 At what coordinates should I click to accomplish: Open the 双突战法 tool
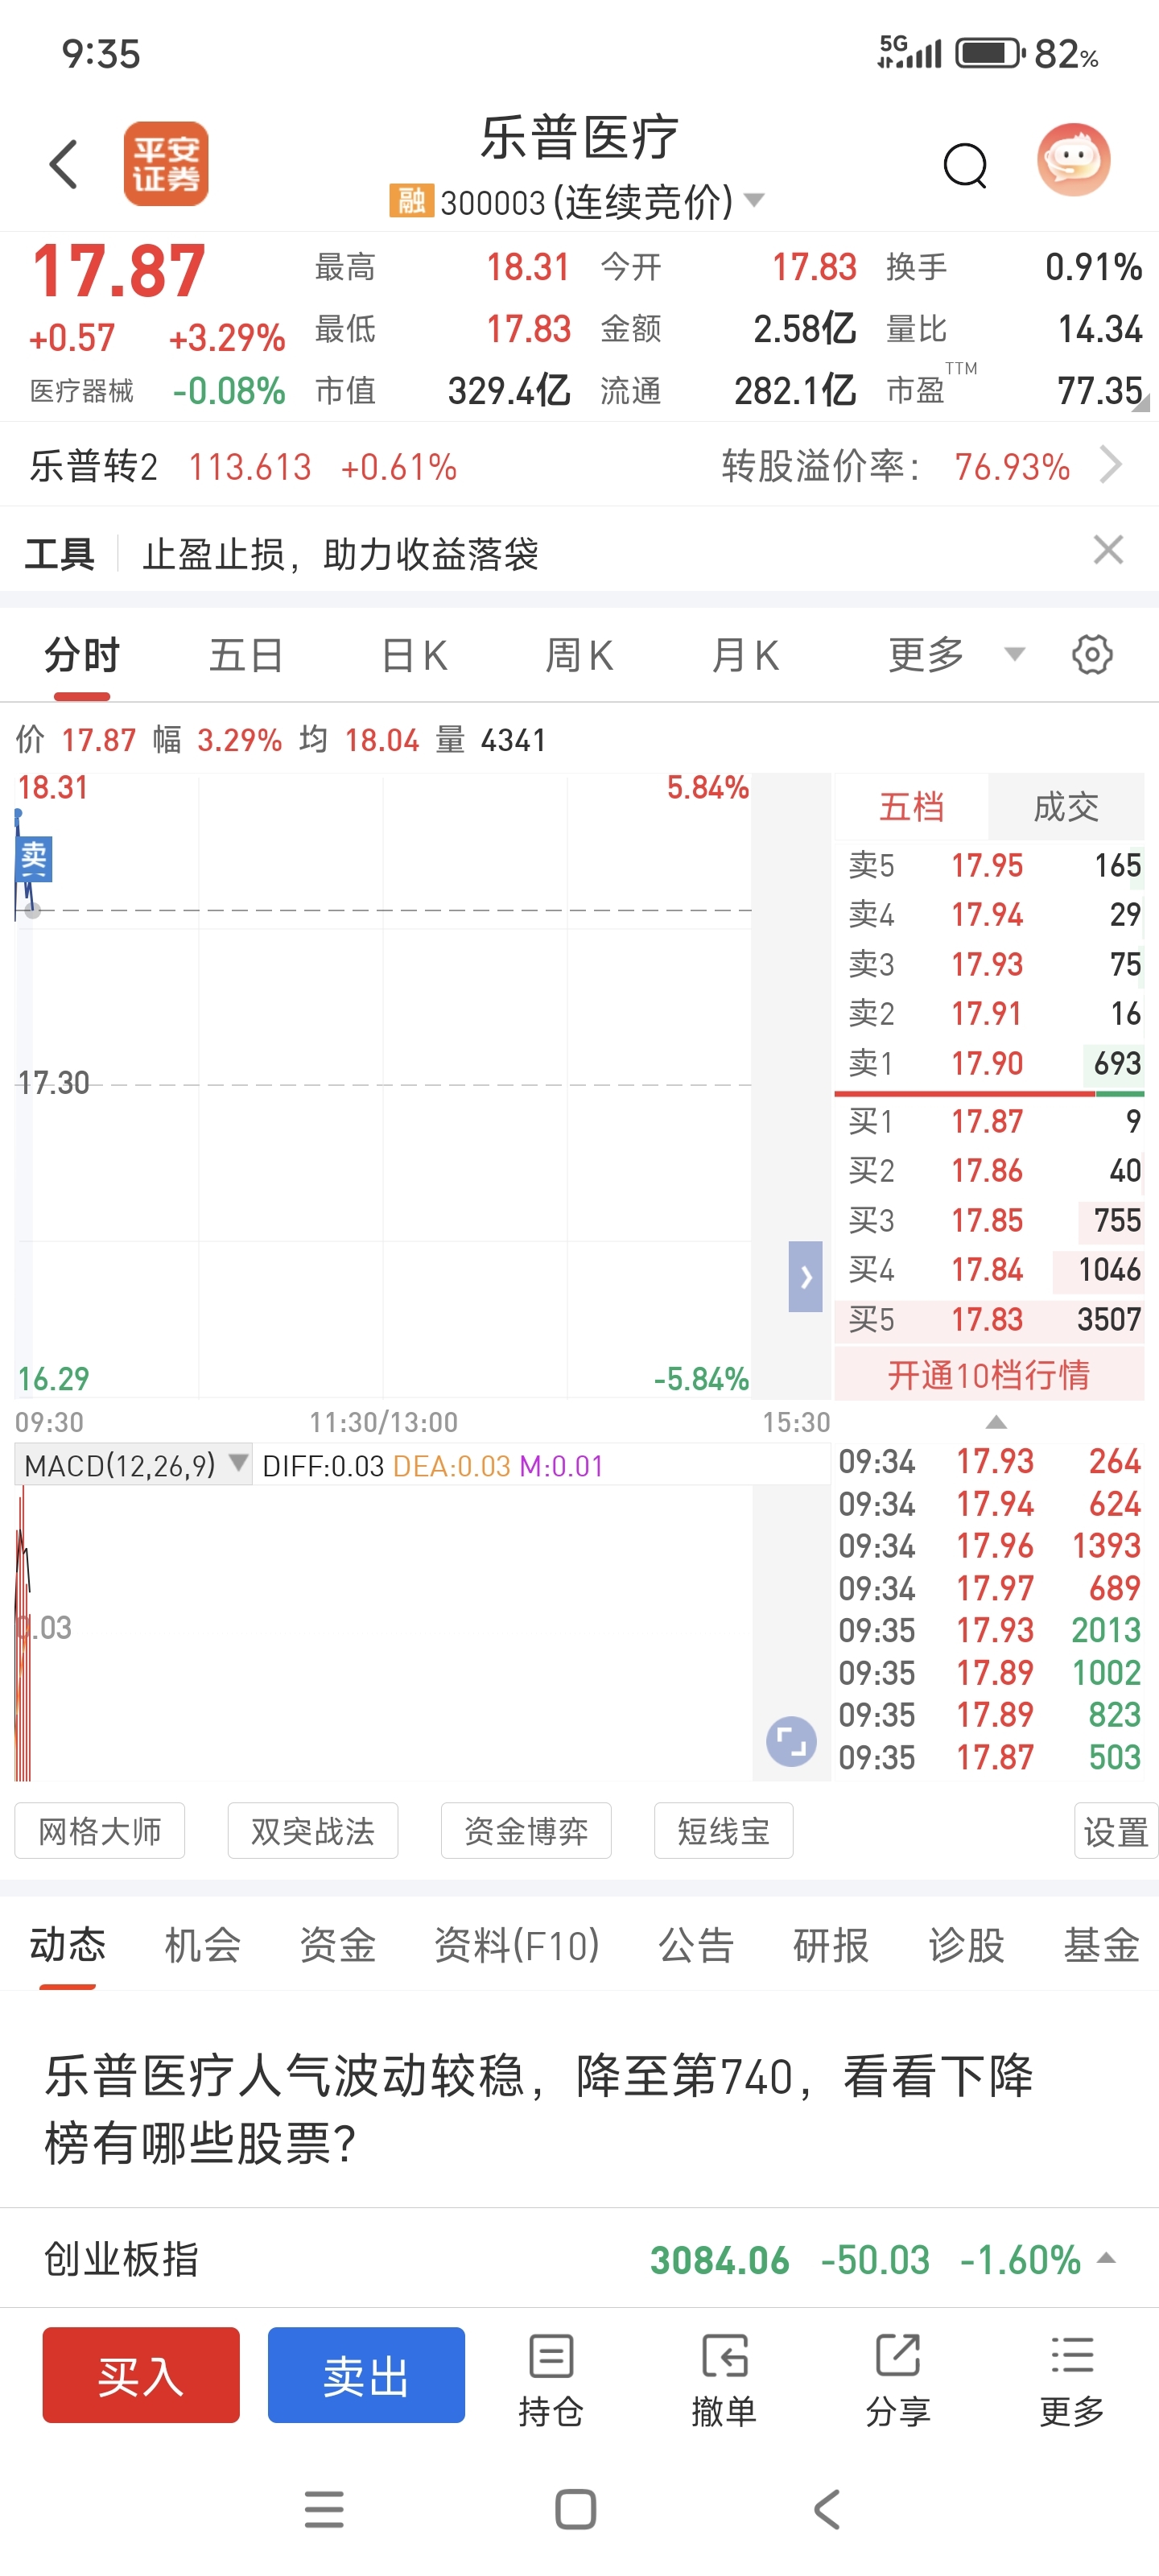[313, 1831]
